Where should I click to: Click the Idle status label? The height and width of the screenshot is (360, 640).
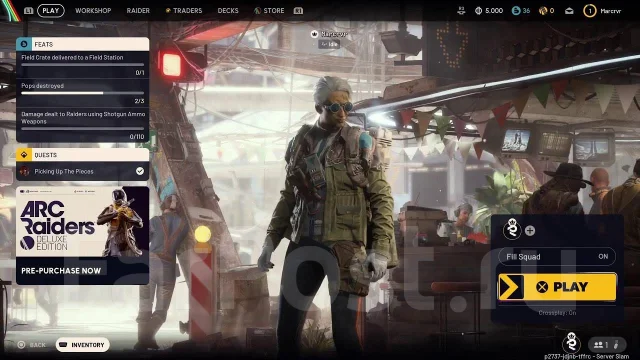(329, 44)
